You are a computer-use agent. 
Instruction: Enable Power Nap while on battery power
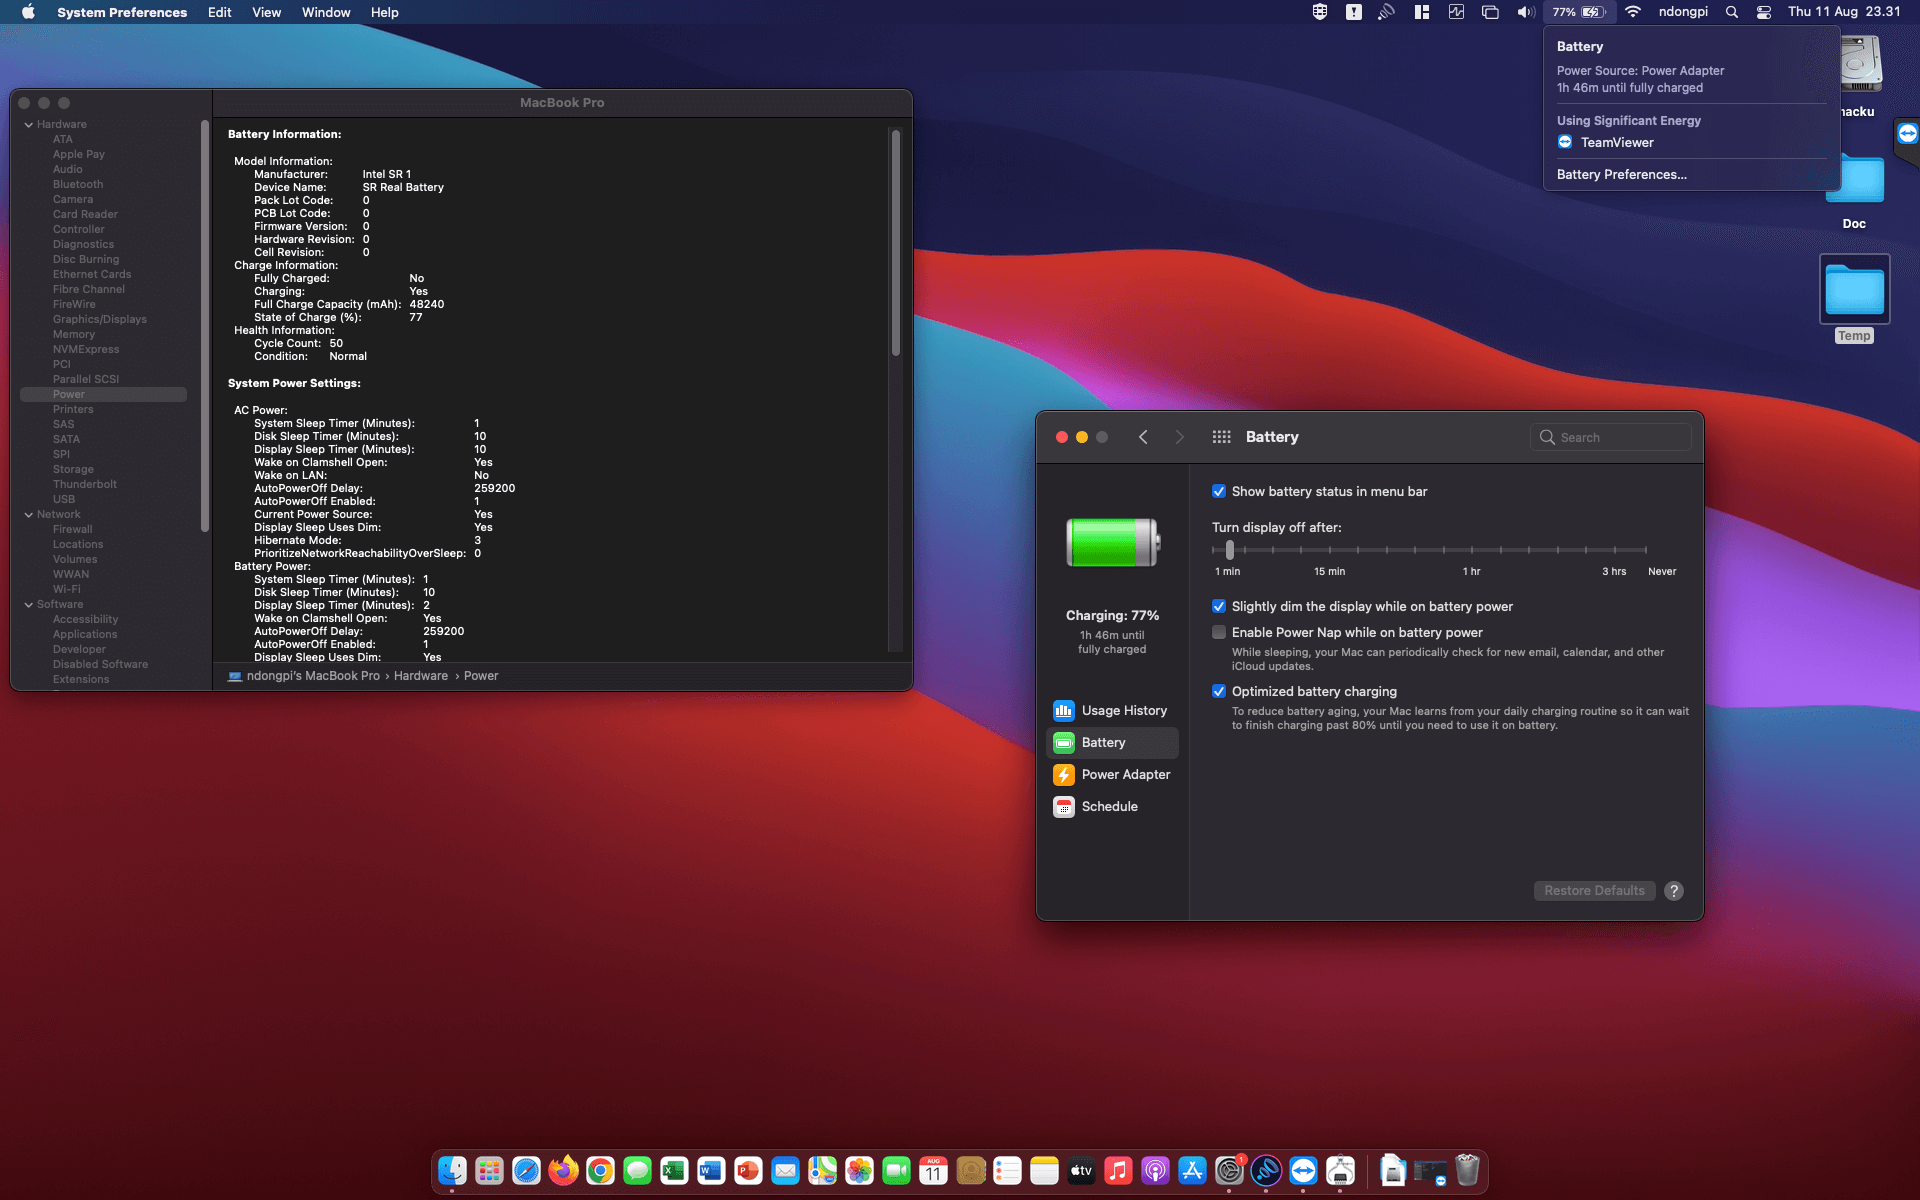1219,632
